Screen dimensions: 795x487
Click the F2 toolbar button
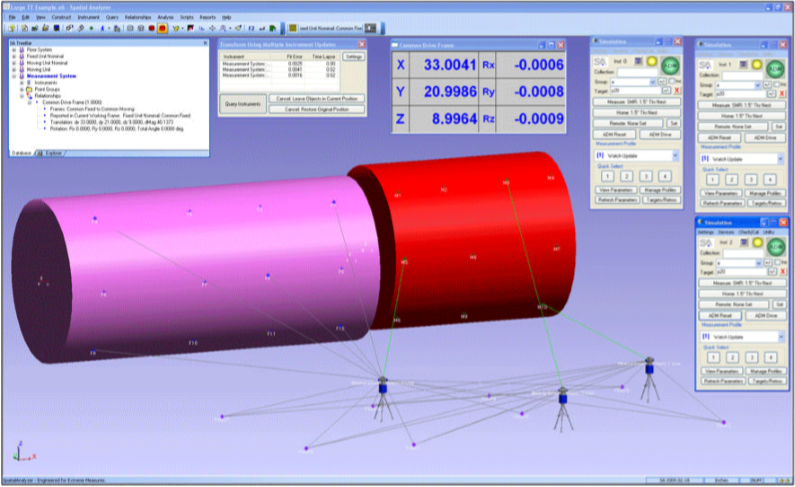250,28
